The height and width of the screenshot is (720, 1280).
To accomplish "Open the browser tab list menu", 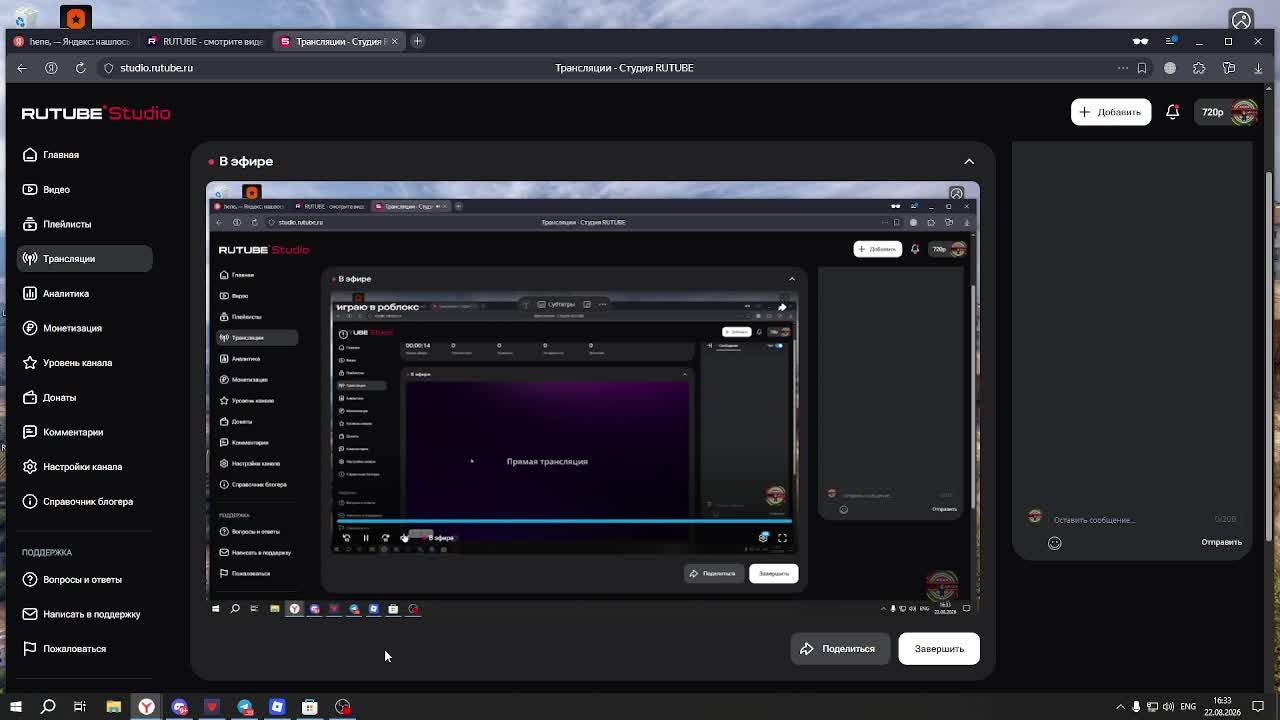I will (x=1170, y=41).
